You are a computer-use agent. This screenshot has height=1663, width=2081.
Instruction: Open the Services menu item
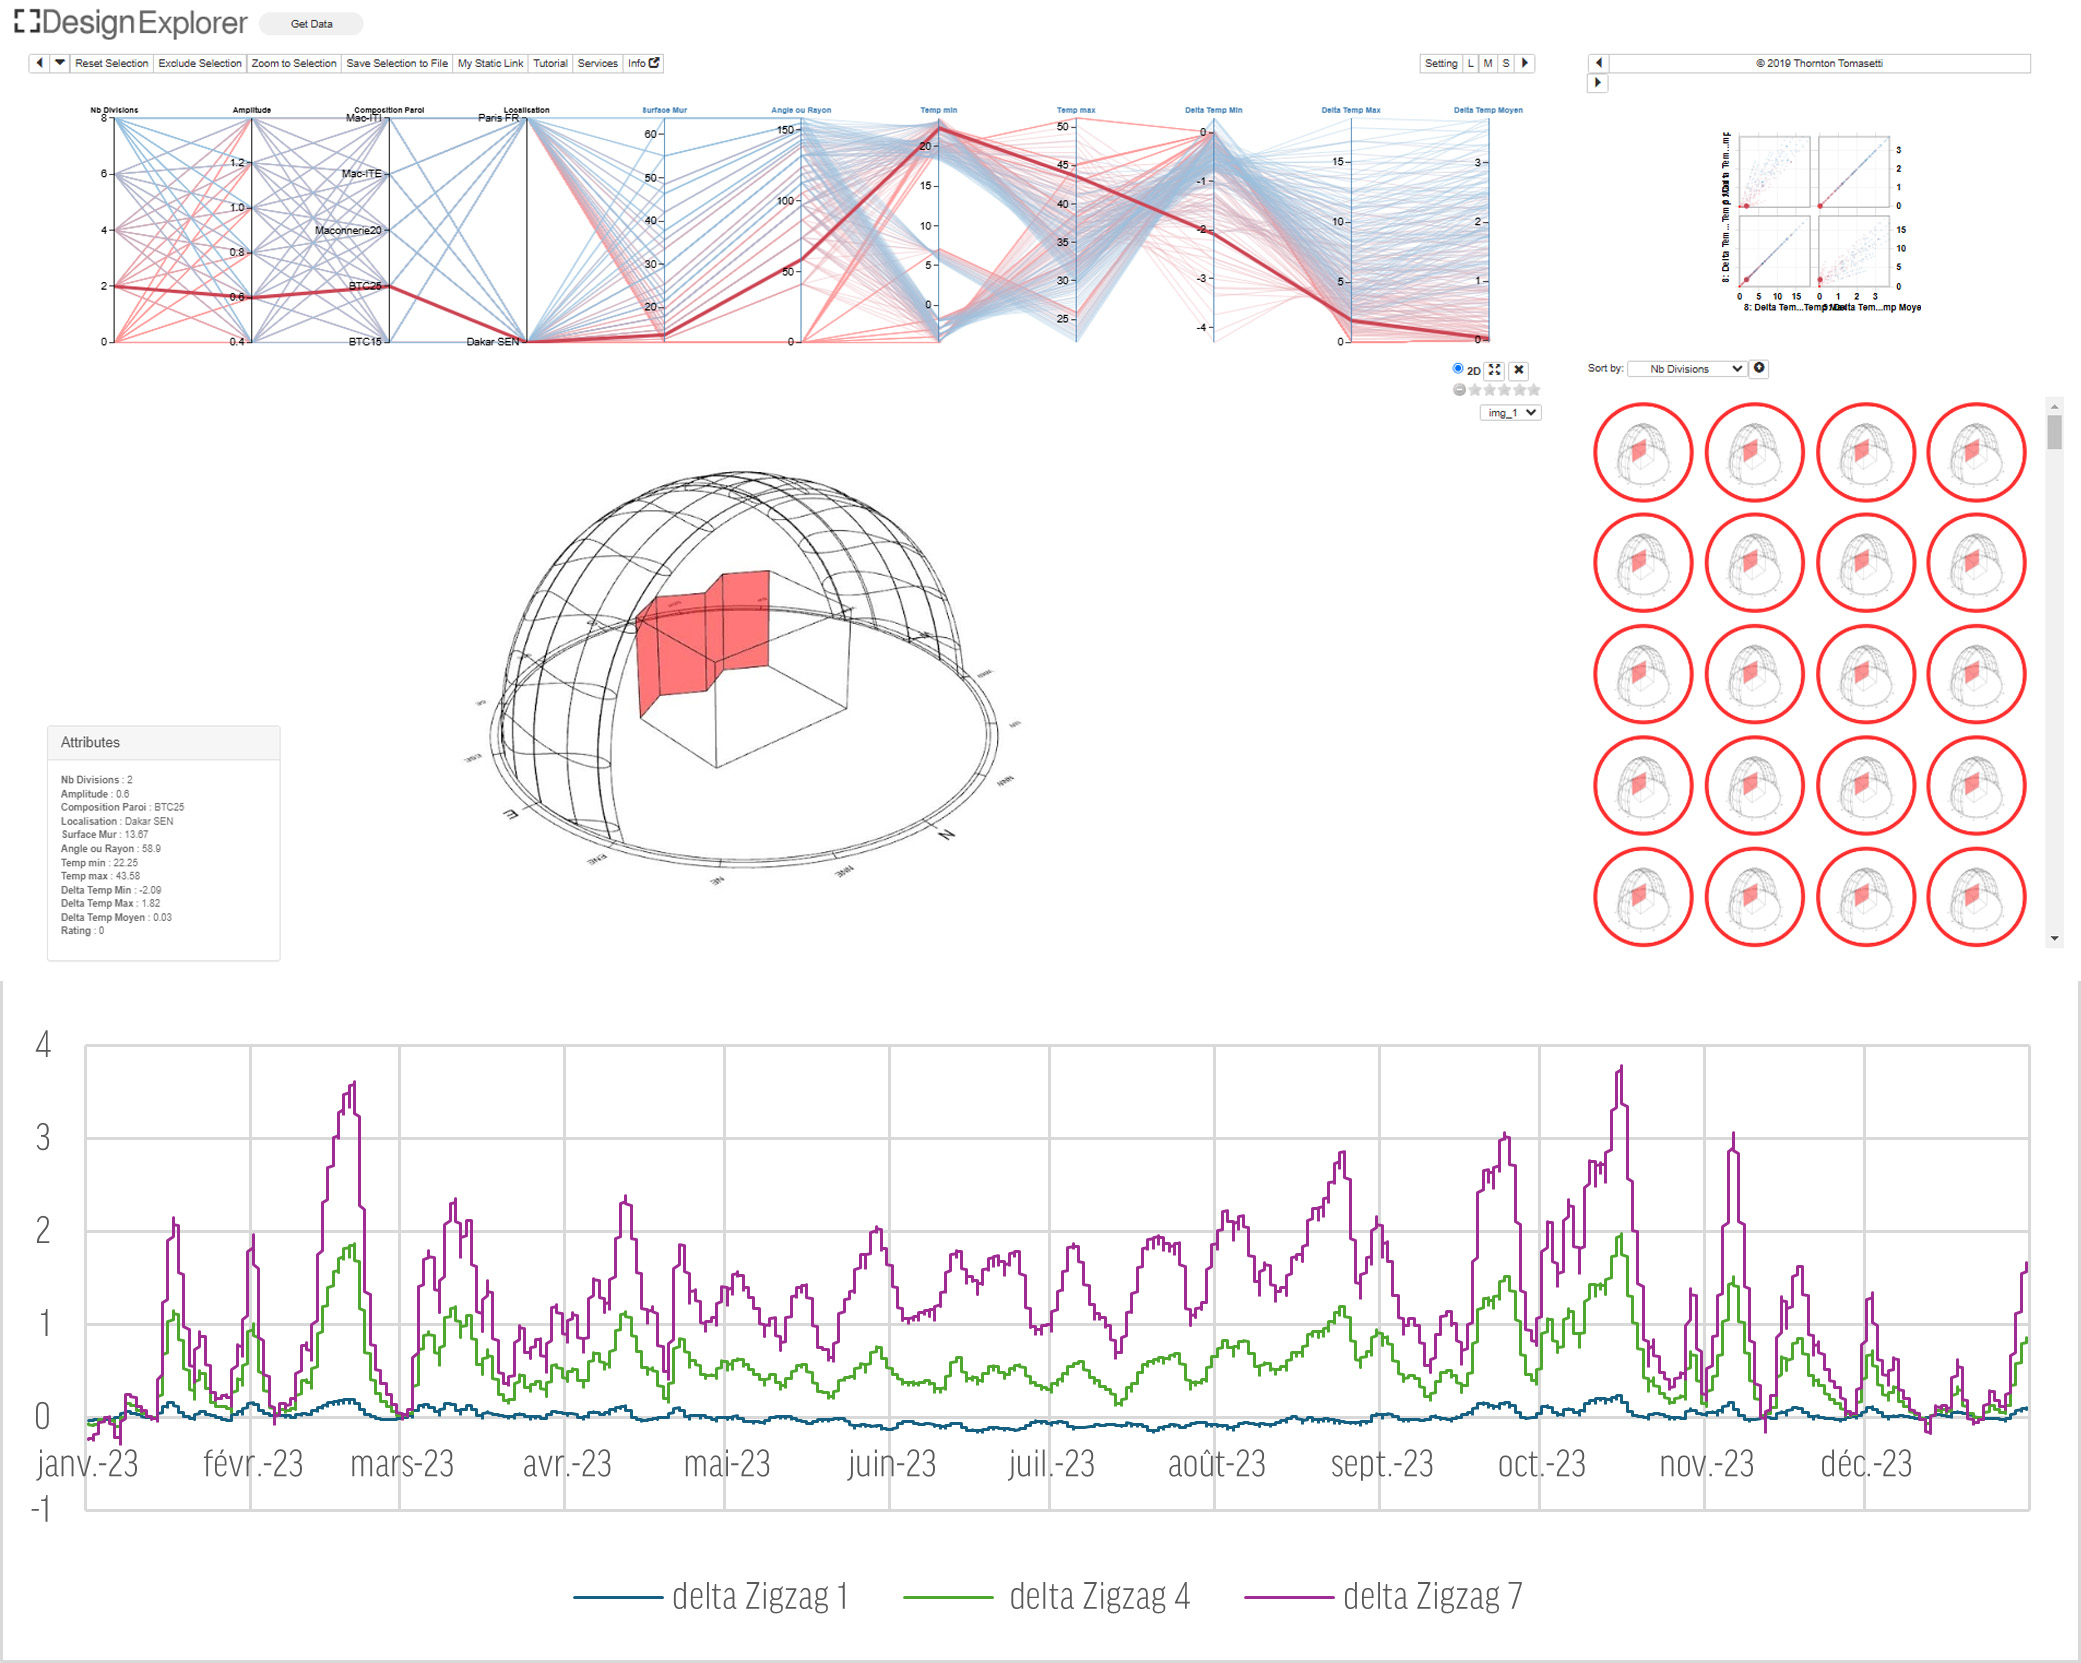(x=597, y=63)
